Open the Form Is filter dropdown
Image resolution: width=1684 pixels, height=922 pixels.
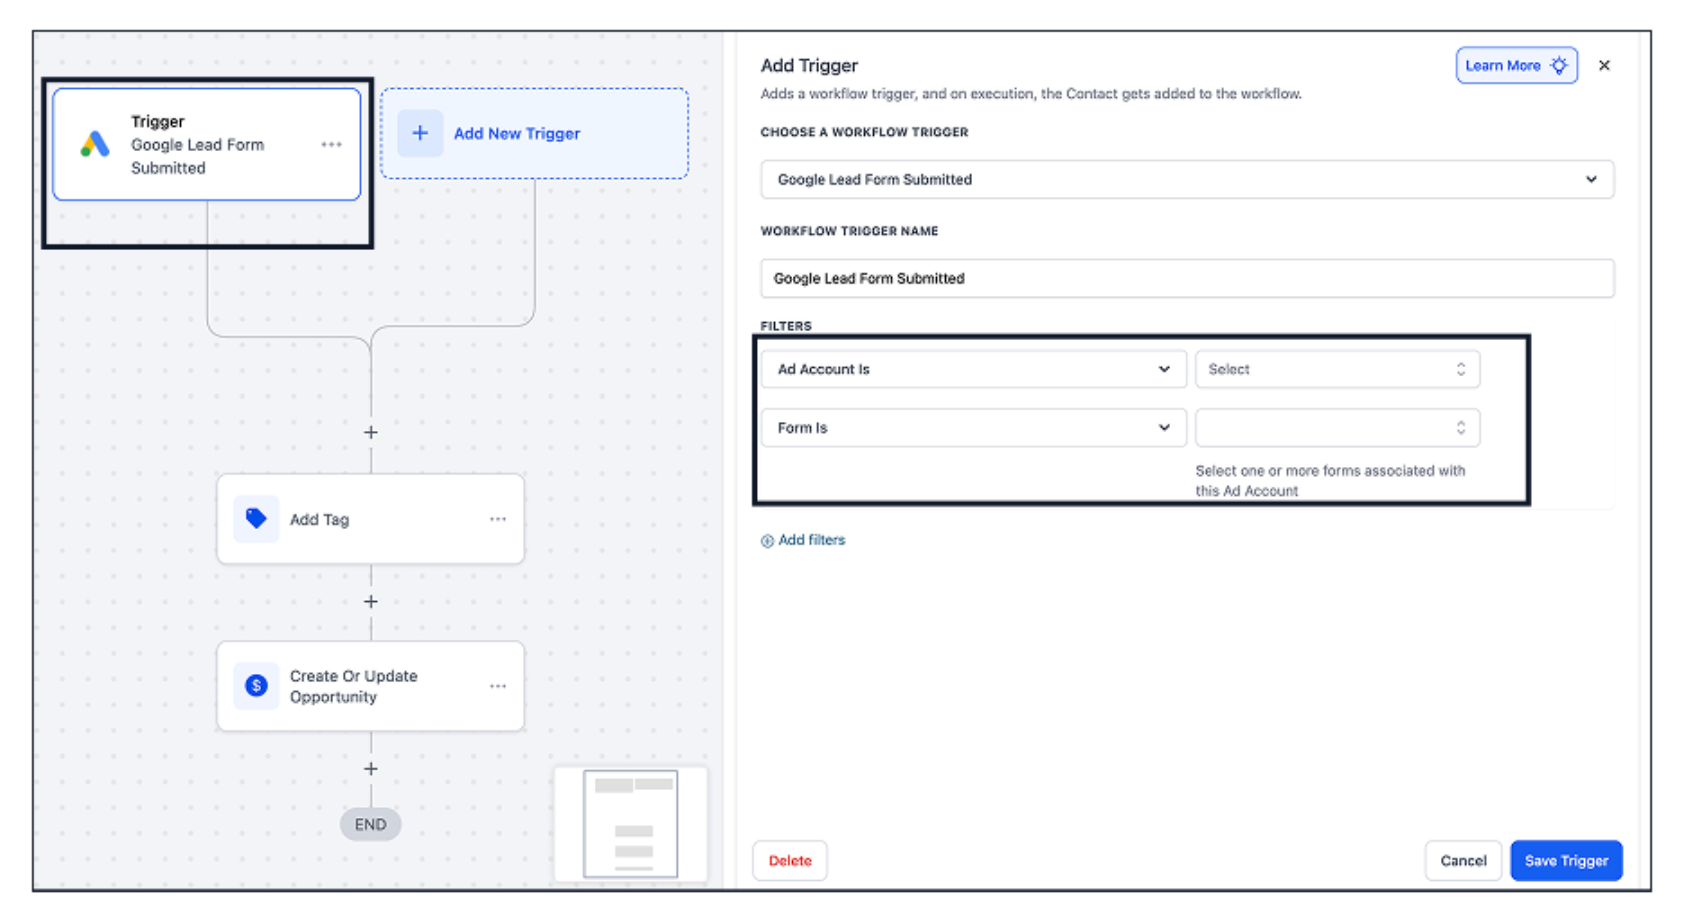click(x=974, y=427)
